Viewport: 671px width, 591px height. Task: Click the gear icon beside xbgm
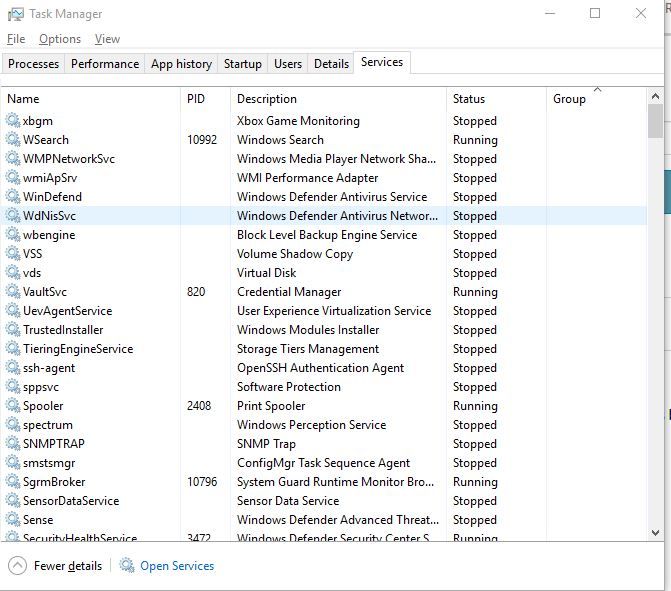(13, 120)
